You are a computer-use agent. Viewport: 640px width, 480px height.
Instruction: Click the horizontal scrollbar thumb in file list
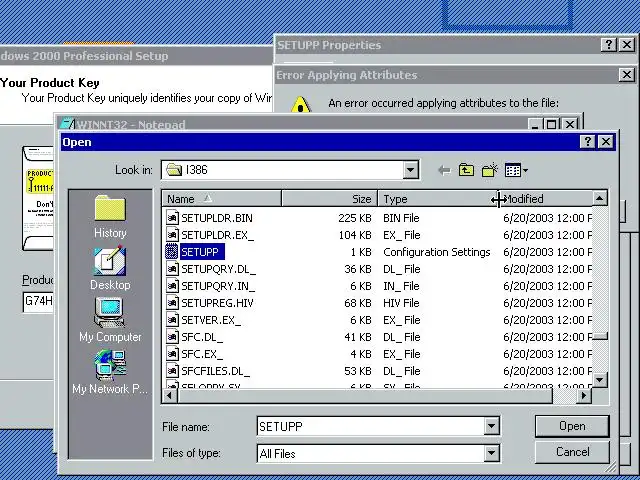tap(365, 395)
